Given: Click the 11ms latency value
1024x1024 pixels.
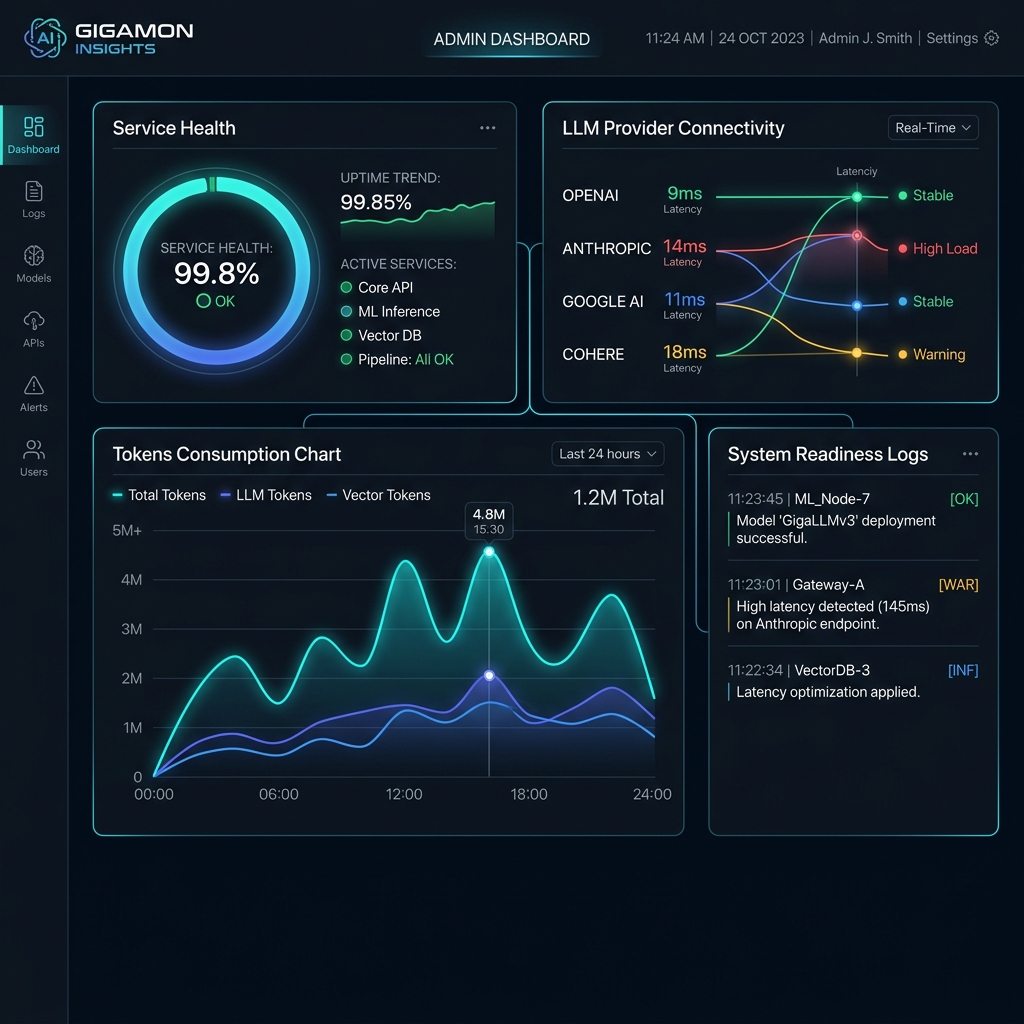Looking at the screenshot, I should click(684, 299).
